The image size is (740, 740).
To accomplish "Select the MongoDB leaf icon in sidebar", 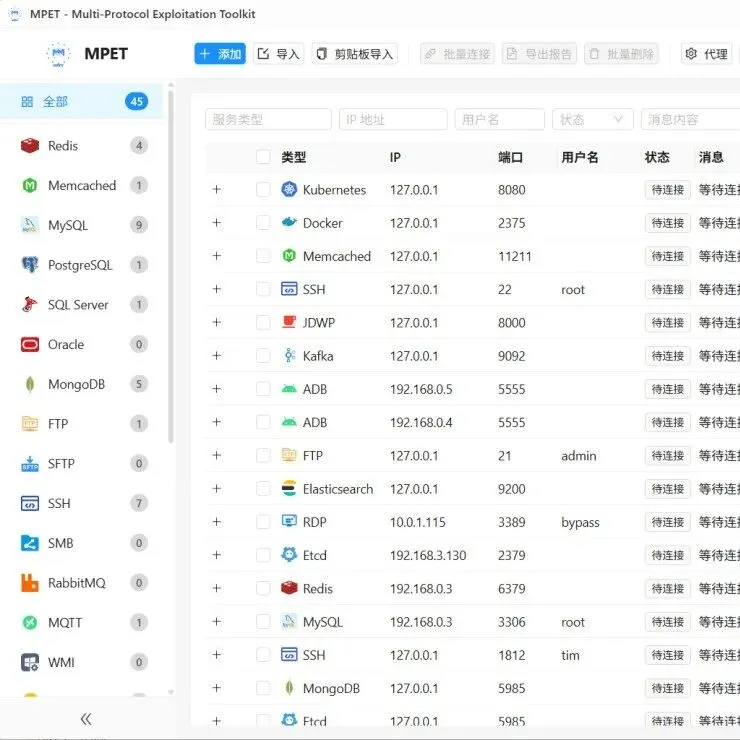I will pos(30,384).
